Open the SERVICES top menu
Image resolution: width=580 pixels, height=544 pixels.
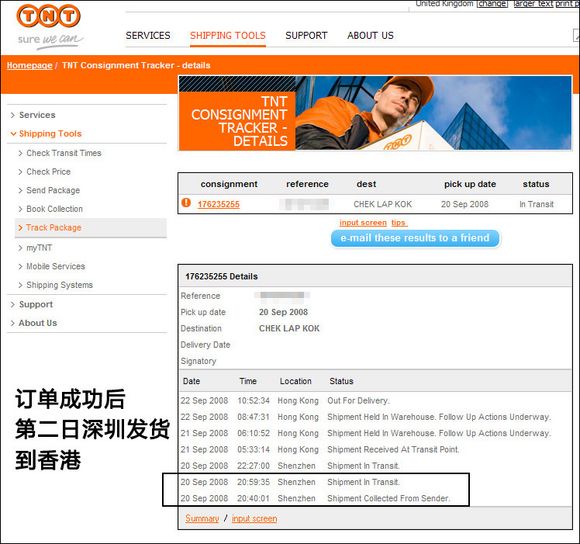click(148, 36)
